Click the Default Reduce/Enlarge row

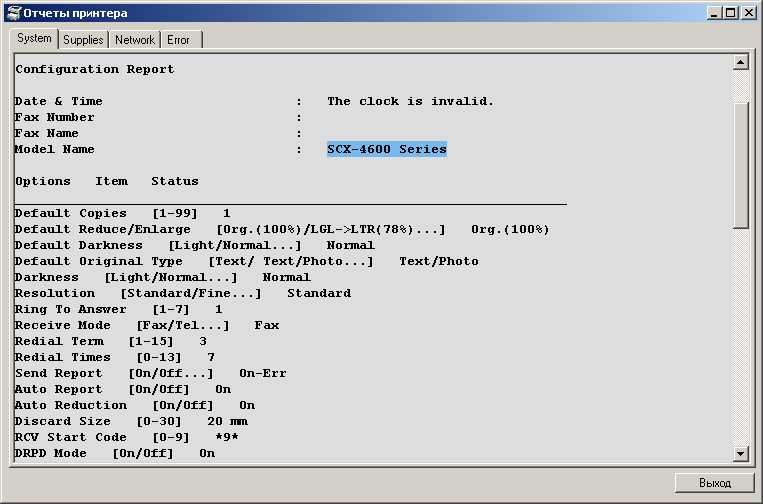click(282, 230)
